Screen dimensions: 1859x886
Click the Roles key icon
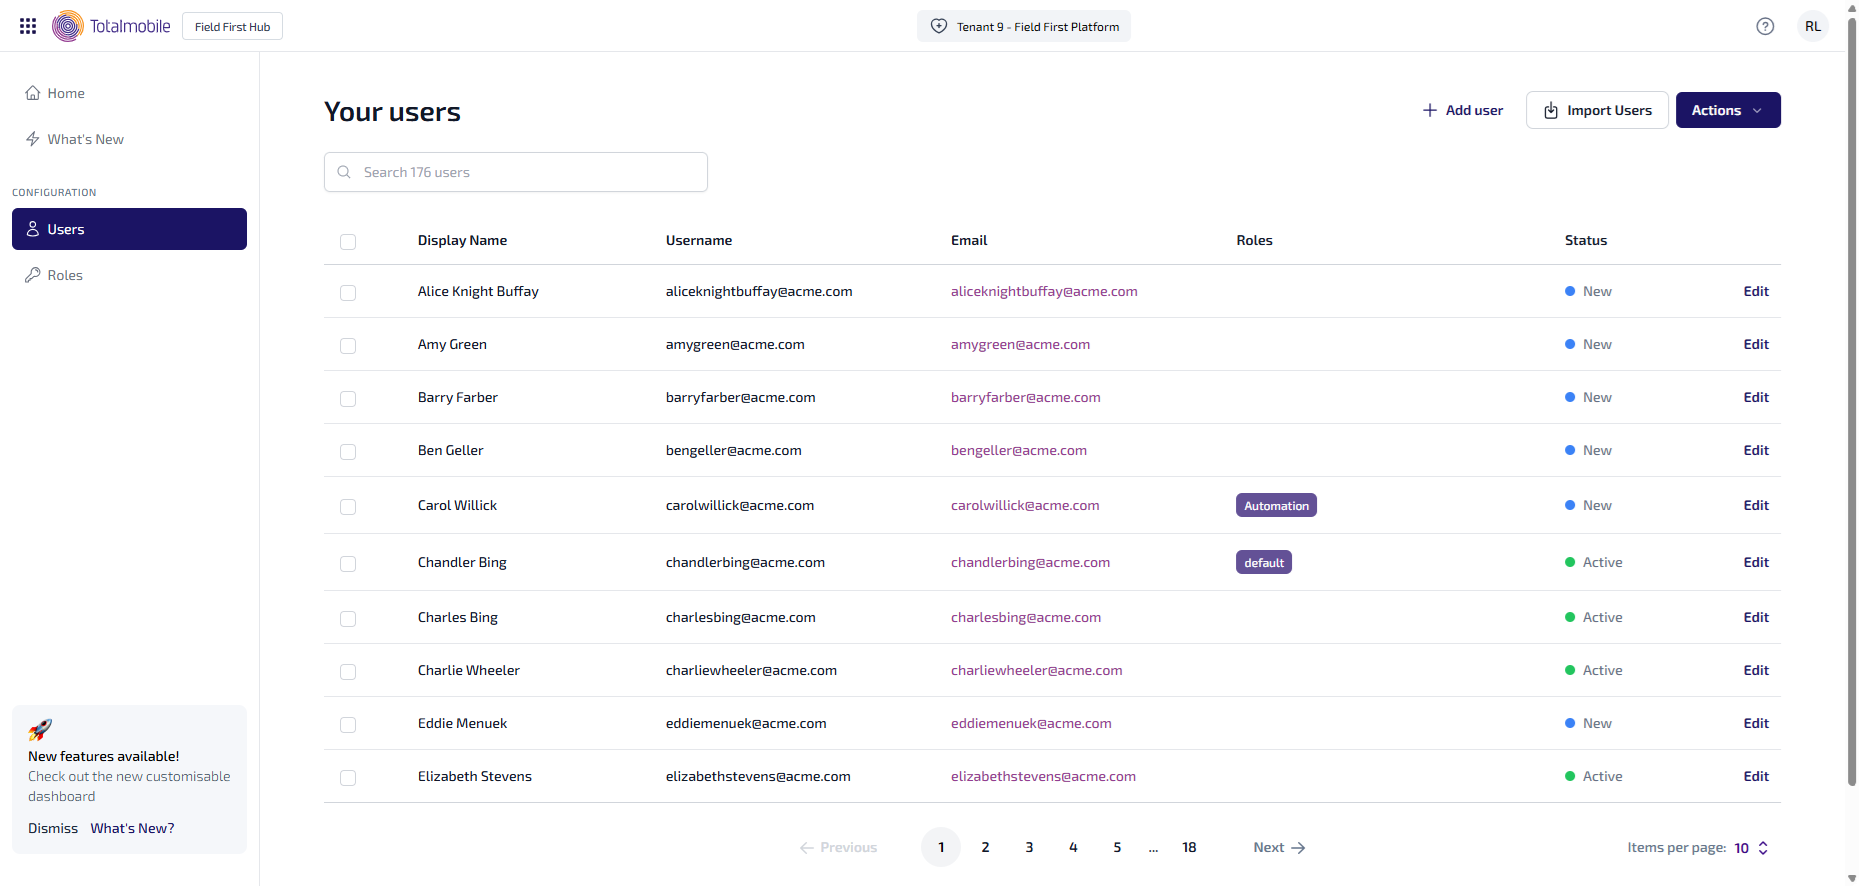point(33,275)
